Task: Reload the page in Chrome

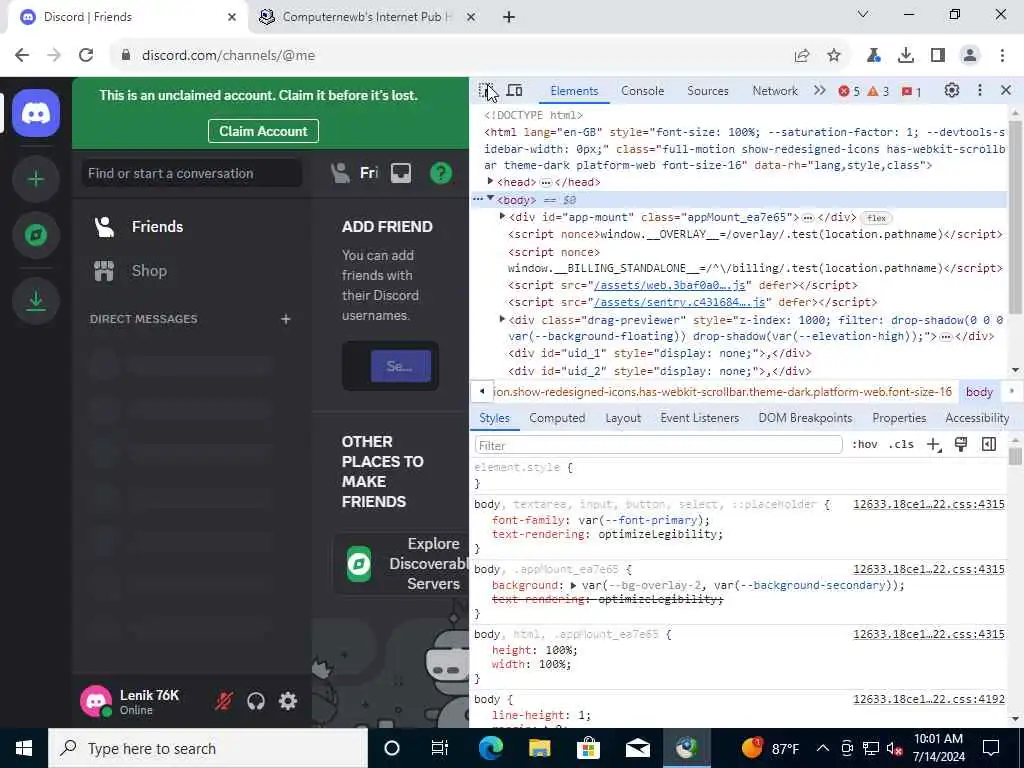Action: tap(86, 55)
